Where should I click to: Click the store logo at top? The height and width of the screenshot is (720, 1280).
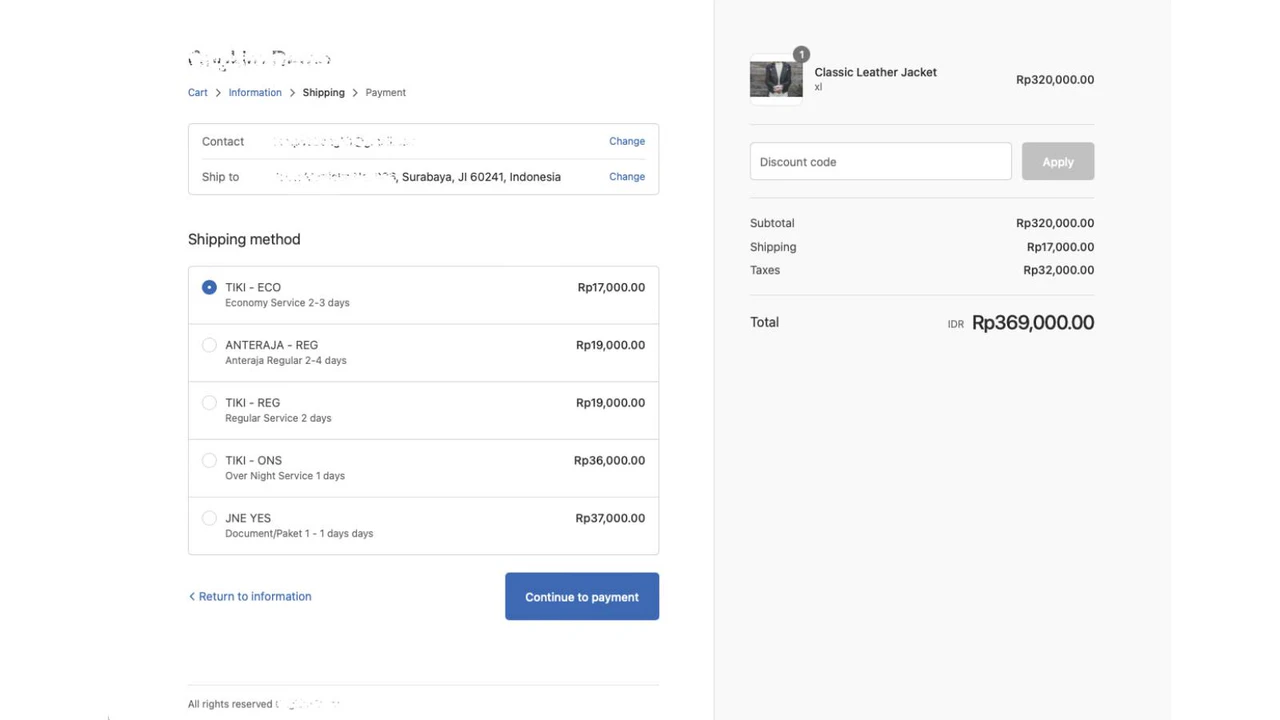click(x=259, y=60)
